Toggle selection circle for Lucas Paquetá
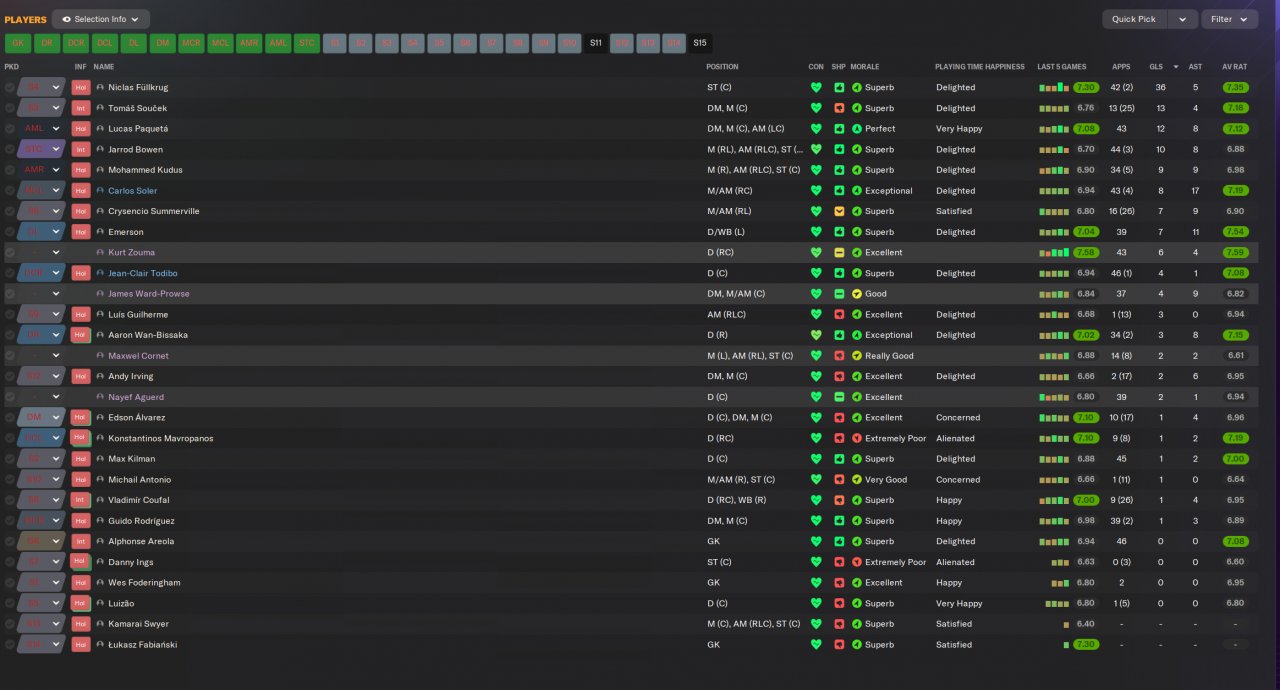The image size is (1280, 690). click(x=10, y=129)
